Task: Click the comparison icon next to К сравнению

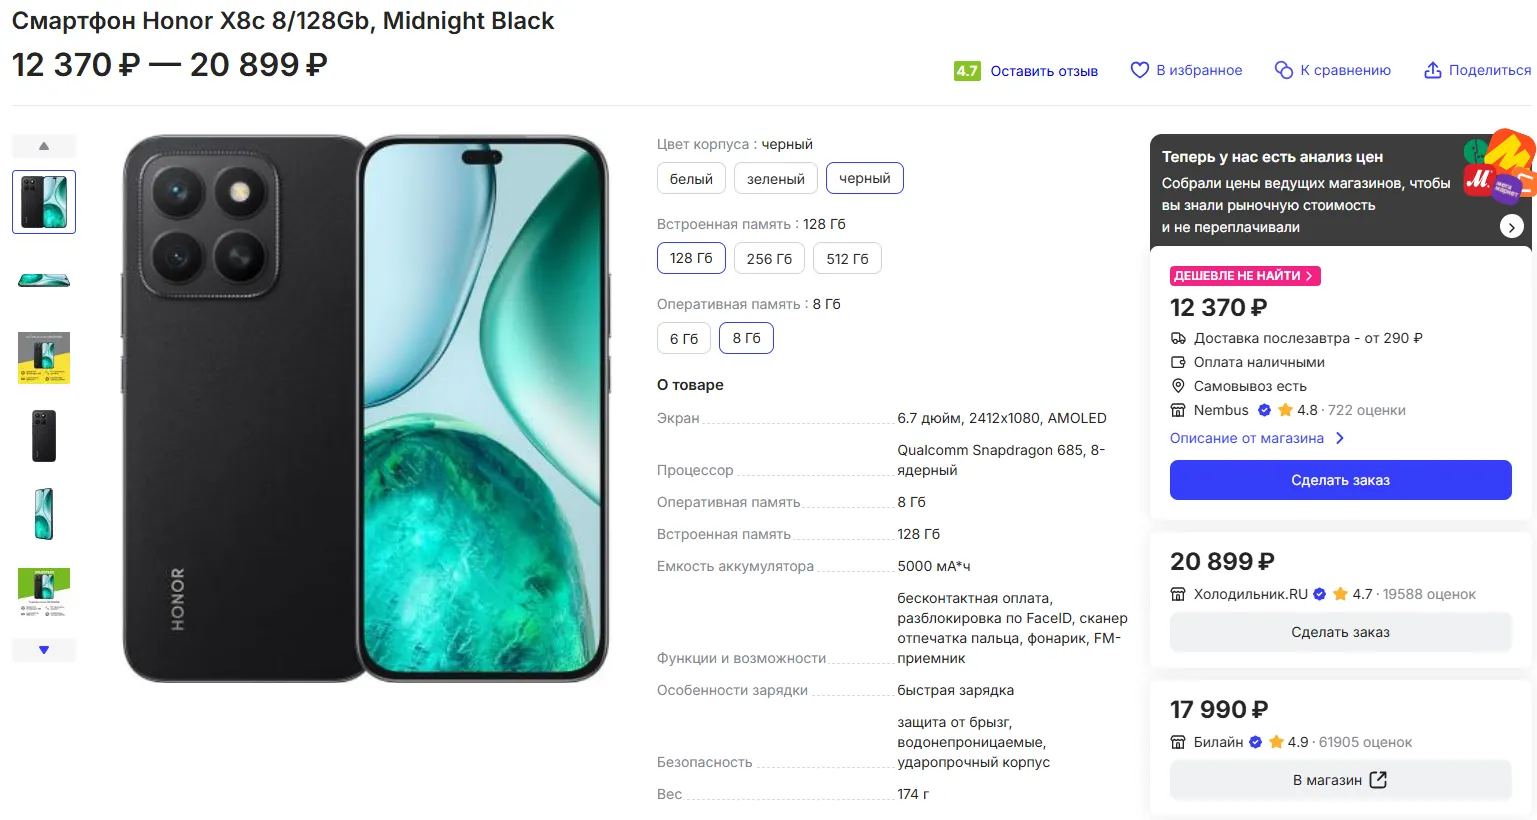Action: (x=1284, y=70)
